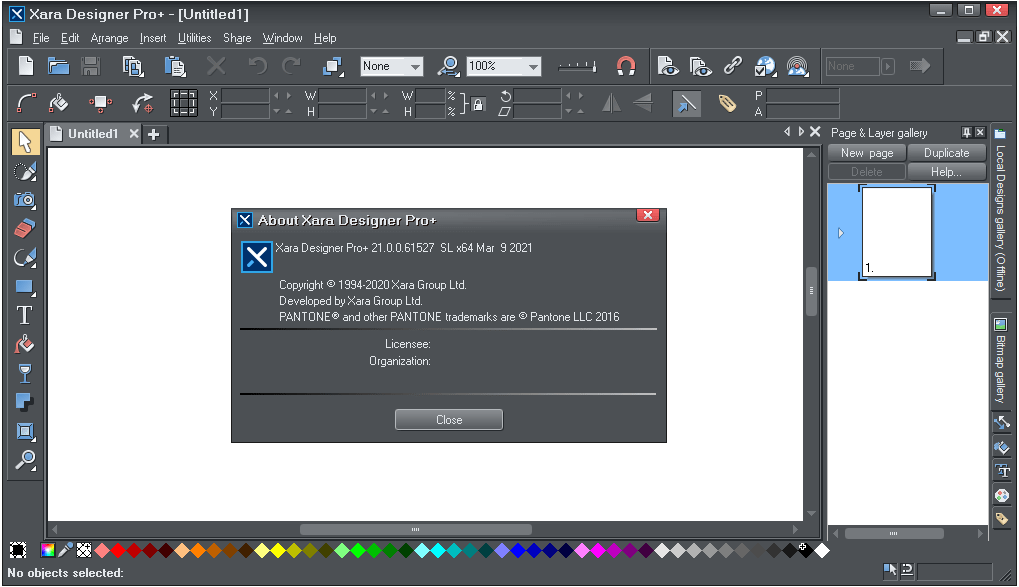This screenshot has width=1019, height=587.
Task: Click the zoom to previous magnifier icon
Action: point(448,66)
